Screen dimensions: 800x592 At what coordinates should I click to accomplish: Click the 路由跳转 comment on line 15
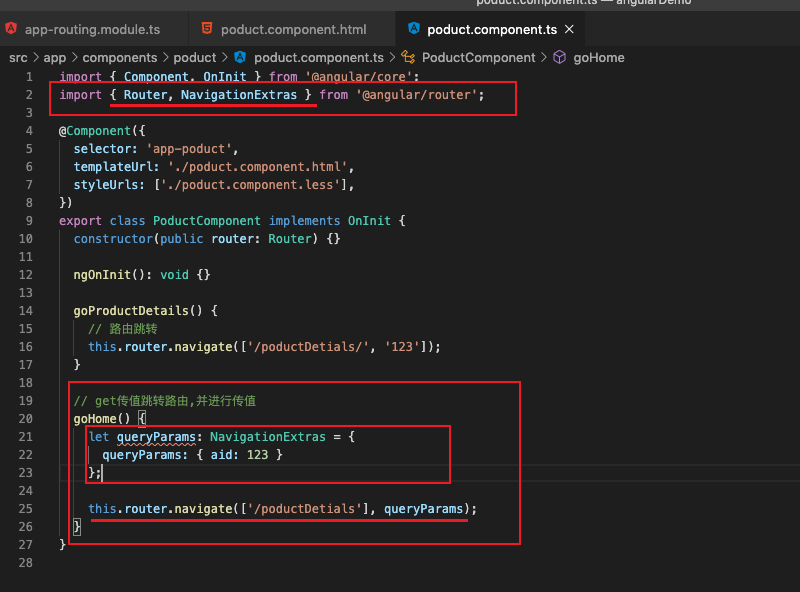[x=123, y=329]
